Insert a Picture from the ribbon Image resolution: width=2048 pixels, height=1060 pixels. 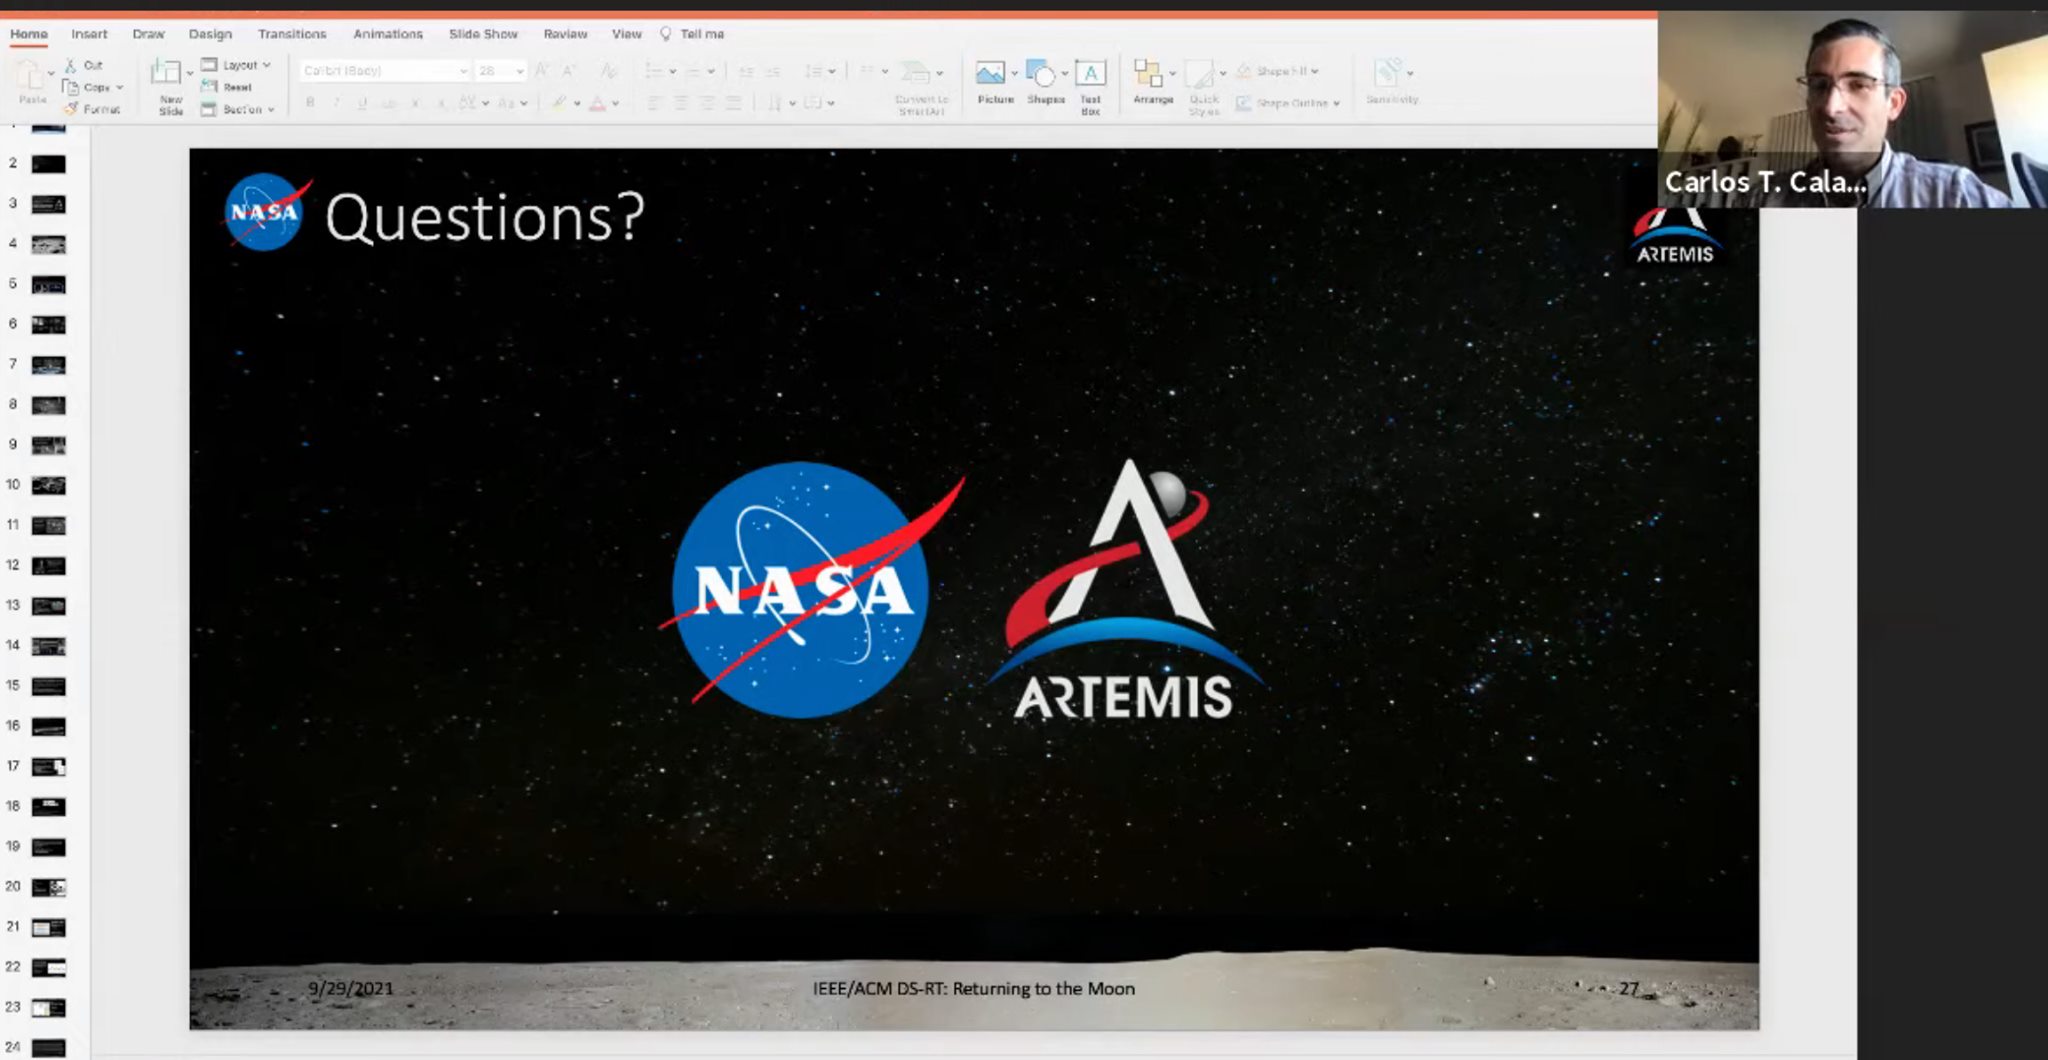pyautogui.click(x=990, y=73)
